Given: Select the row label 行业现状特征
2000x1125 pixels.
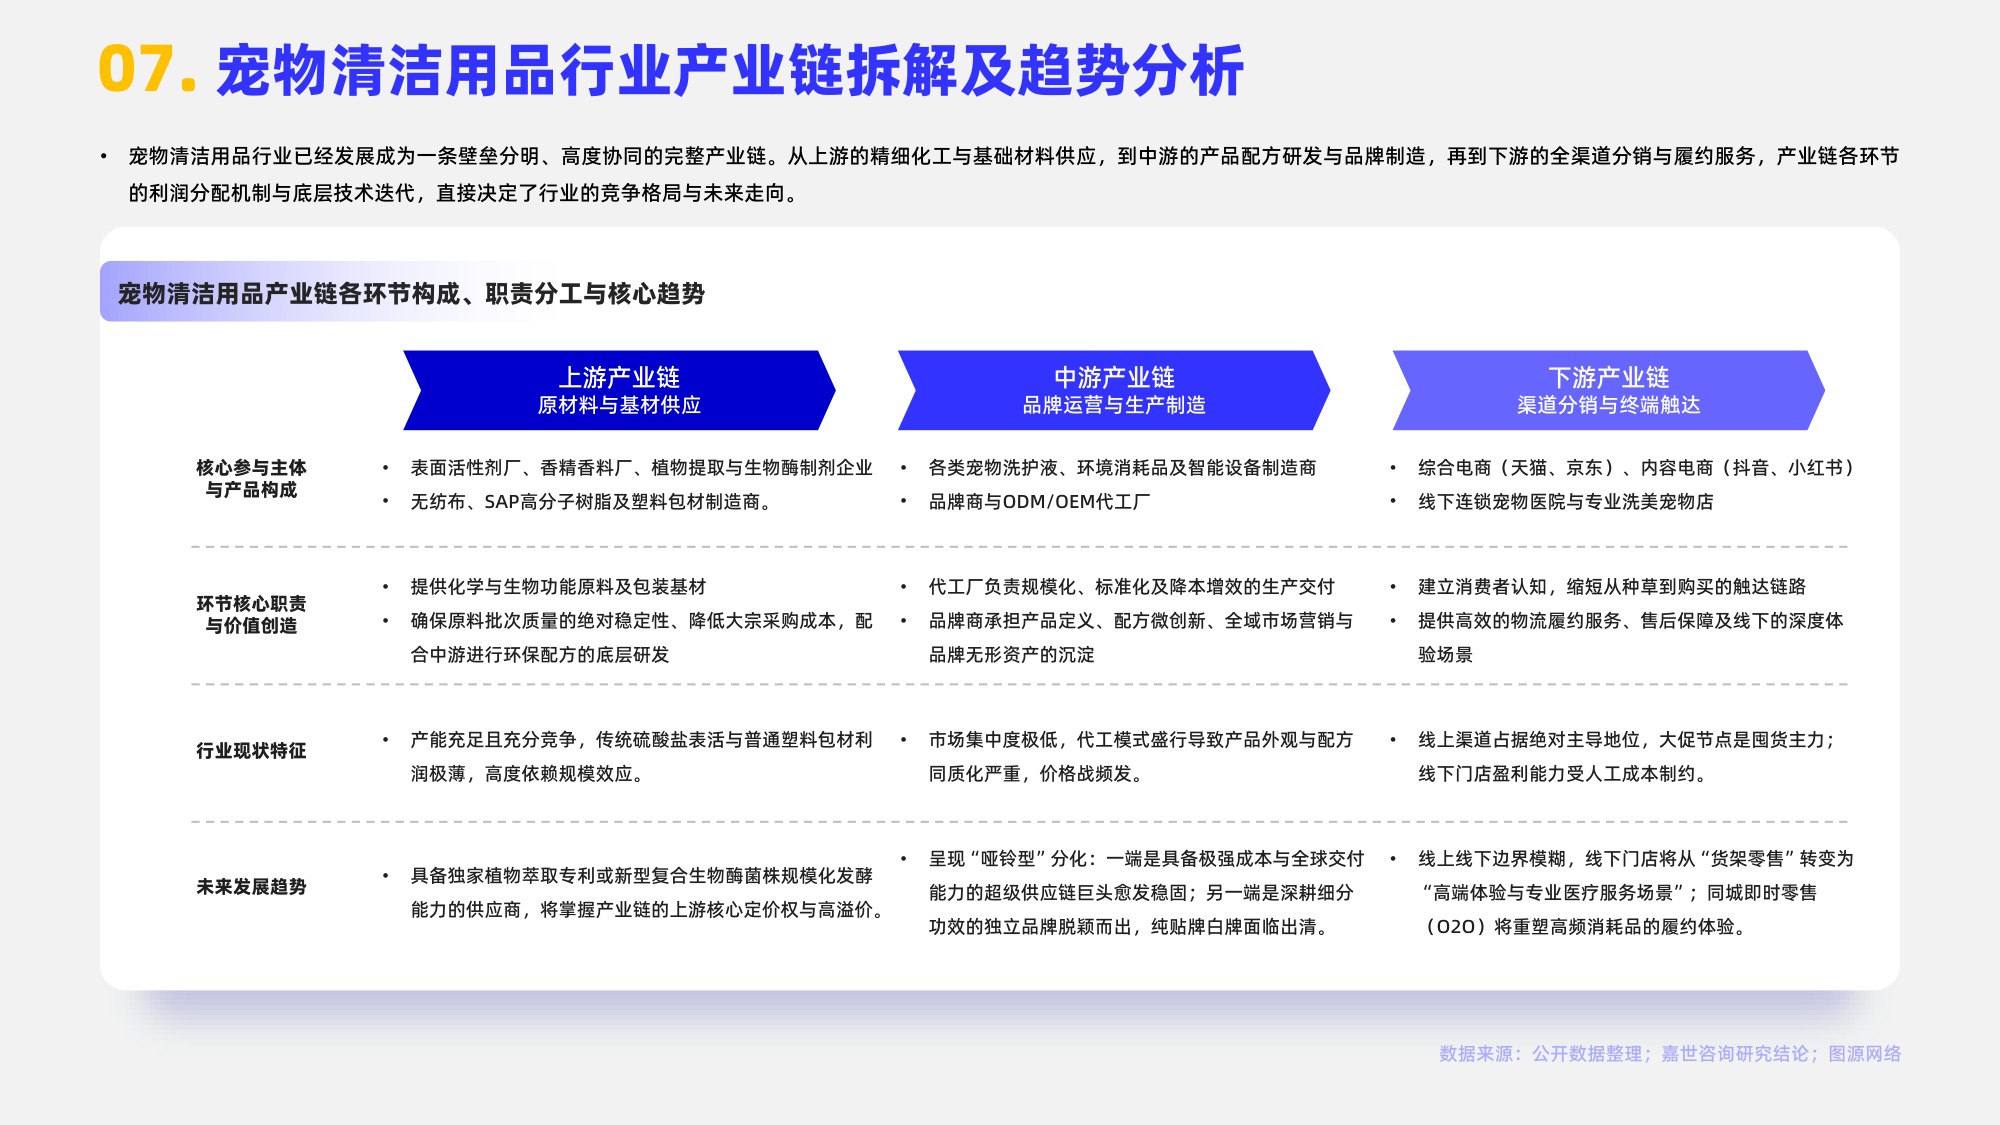Looking at the screenshot, I should [x=251, y=750].
